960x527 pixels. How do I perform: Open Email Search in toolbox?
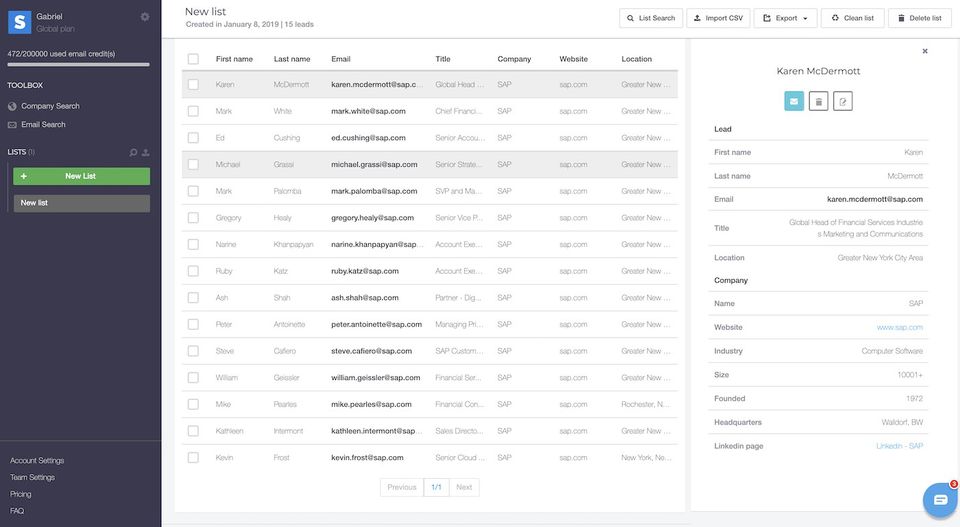point(43,125)
